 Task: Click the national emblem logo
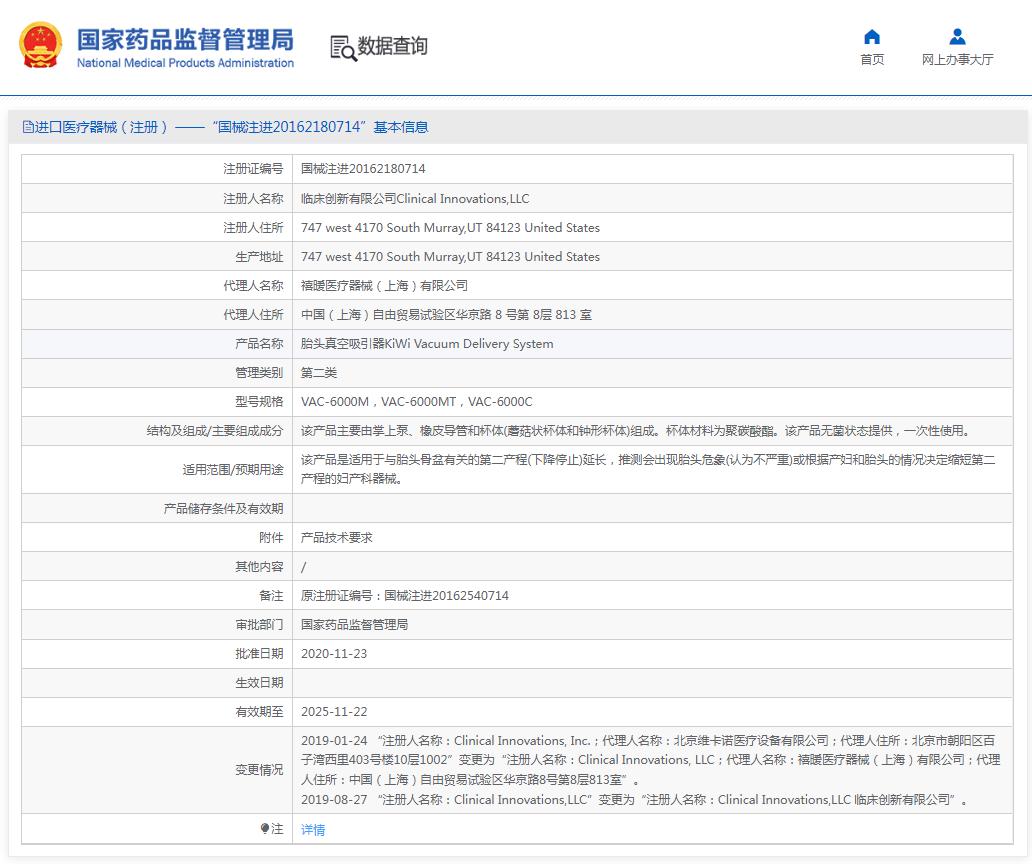41,45
